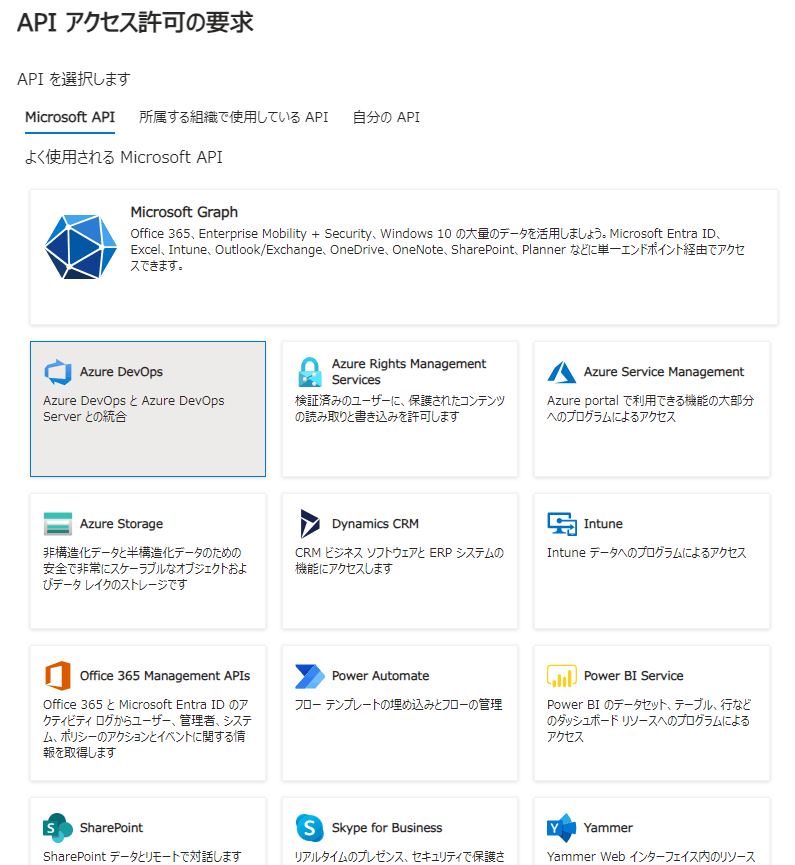
Task: Click the Power Automate blue arrow icon
Action: (x=310, y=676)
